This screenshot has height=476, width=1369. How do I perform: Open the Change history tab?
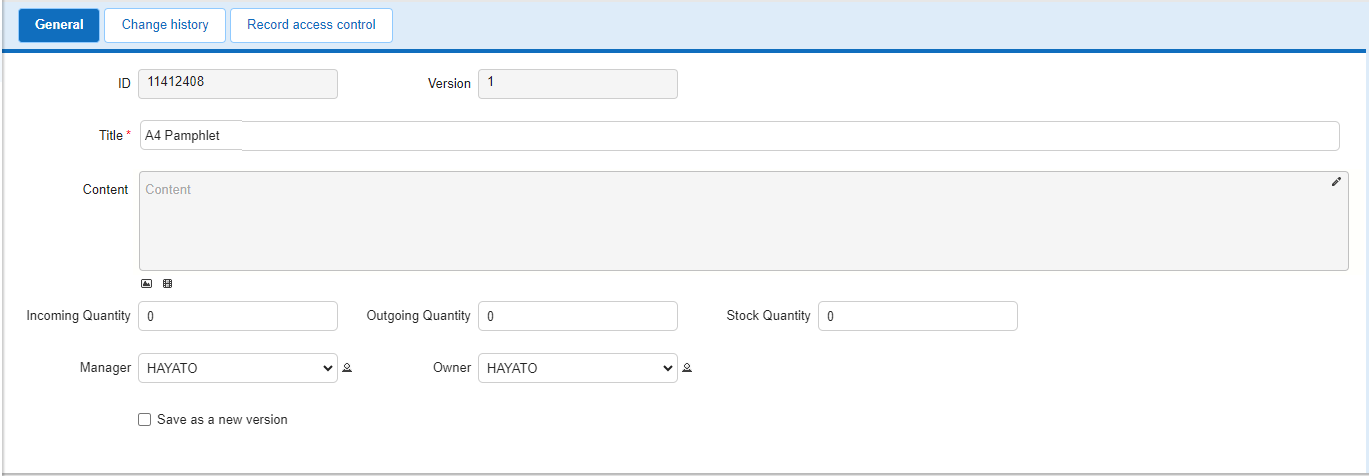(165, 25)
